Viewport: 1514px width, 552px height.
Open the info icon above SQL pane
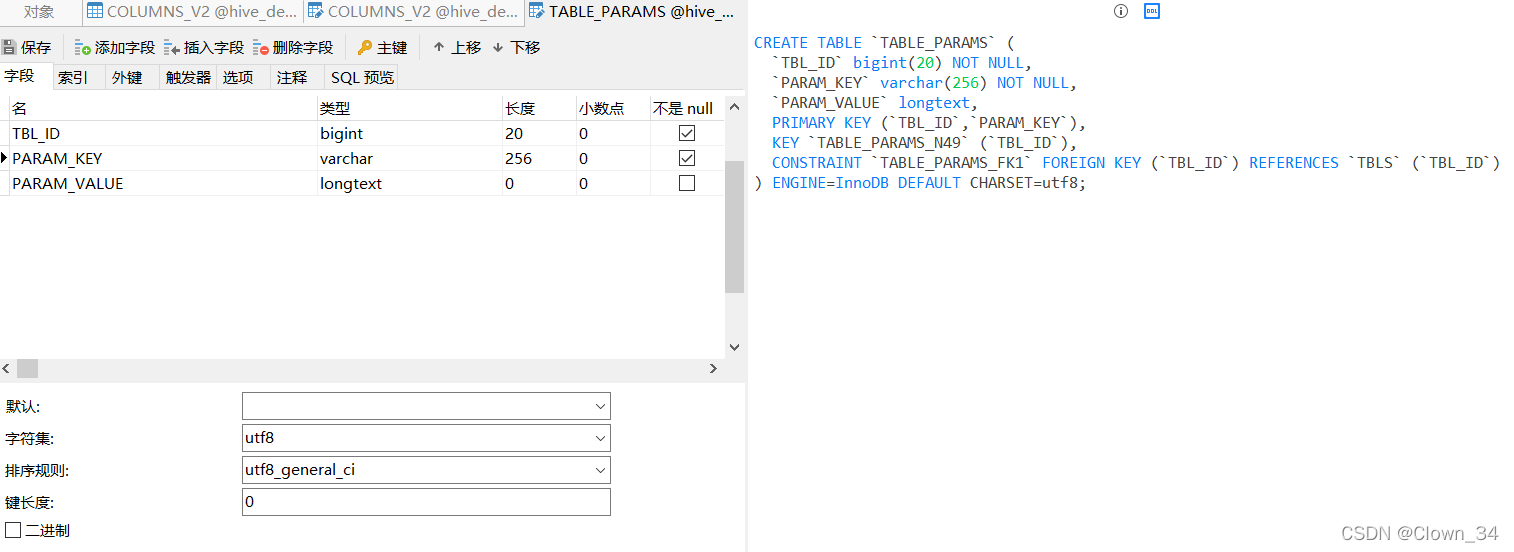pos(1121,11)
